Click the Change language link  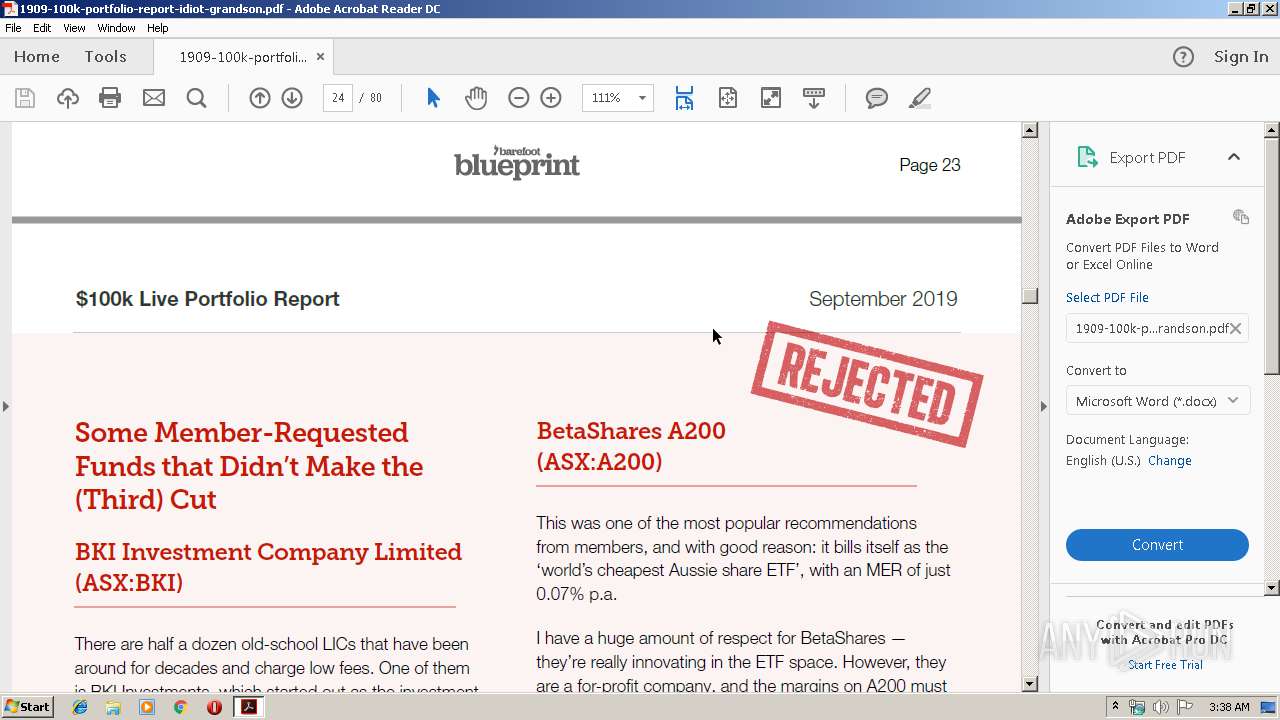tap(1170, 461)
